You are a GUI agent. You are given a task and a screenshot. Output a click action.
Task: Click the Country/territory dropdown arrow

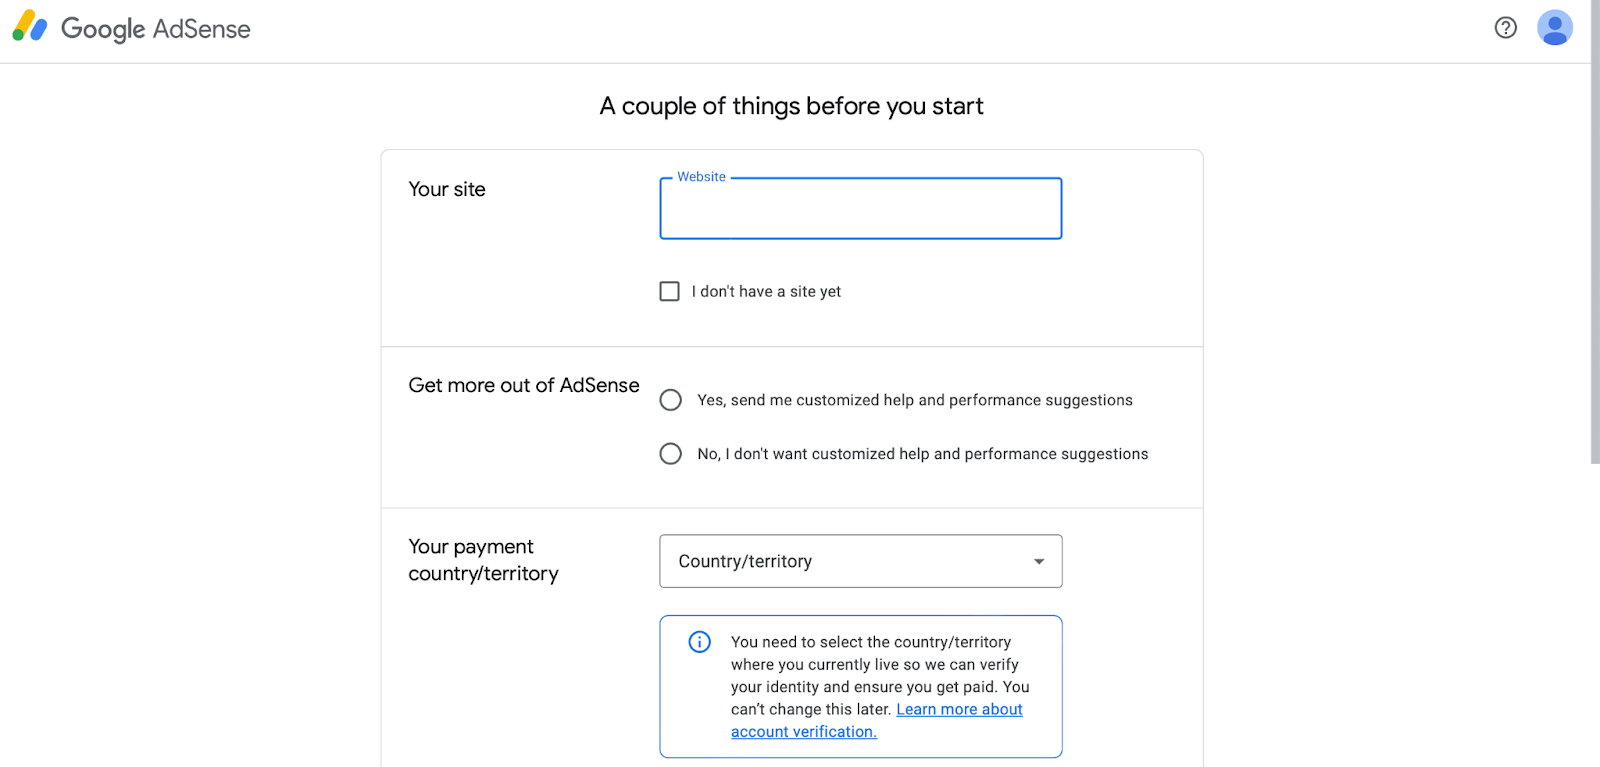coord(1039,562)
